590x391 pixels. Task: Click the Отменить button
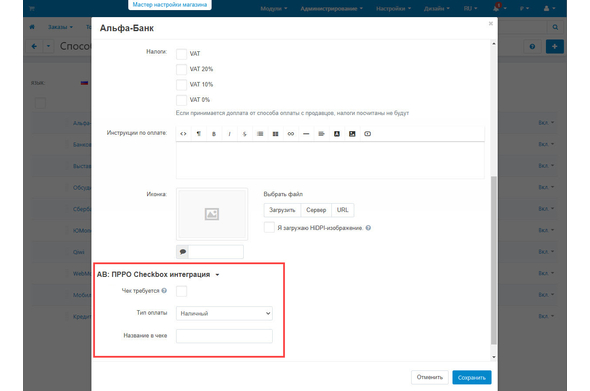(x=430, y=377)
